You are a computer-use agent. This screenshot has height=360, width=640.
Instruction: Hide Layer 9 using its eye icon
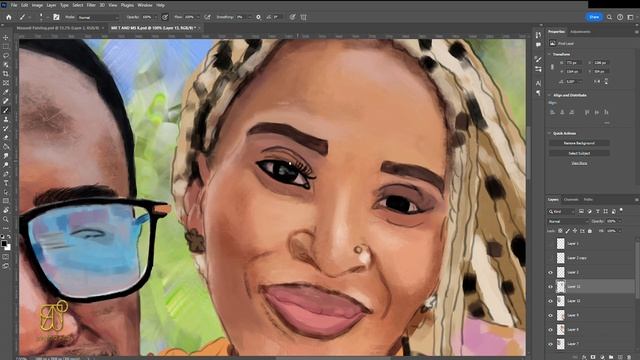coord(550,315)
